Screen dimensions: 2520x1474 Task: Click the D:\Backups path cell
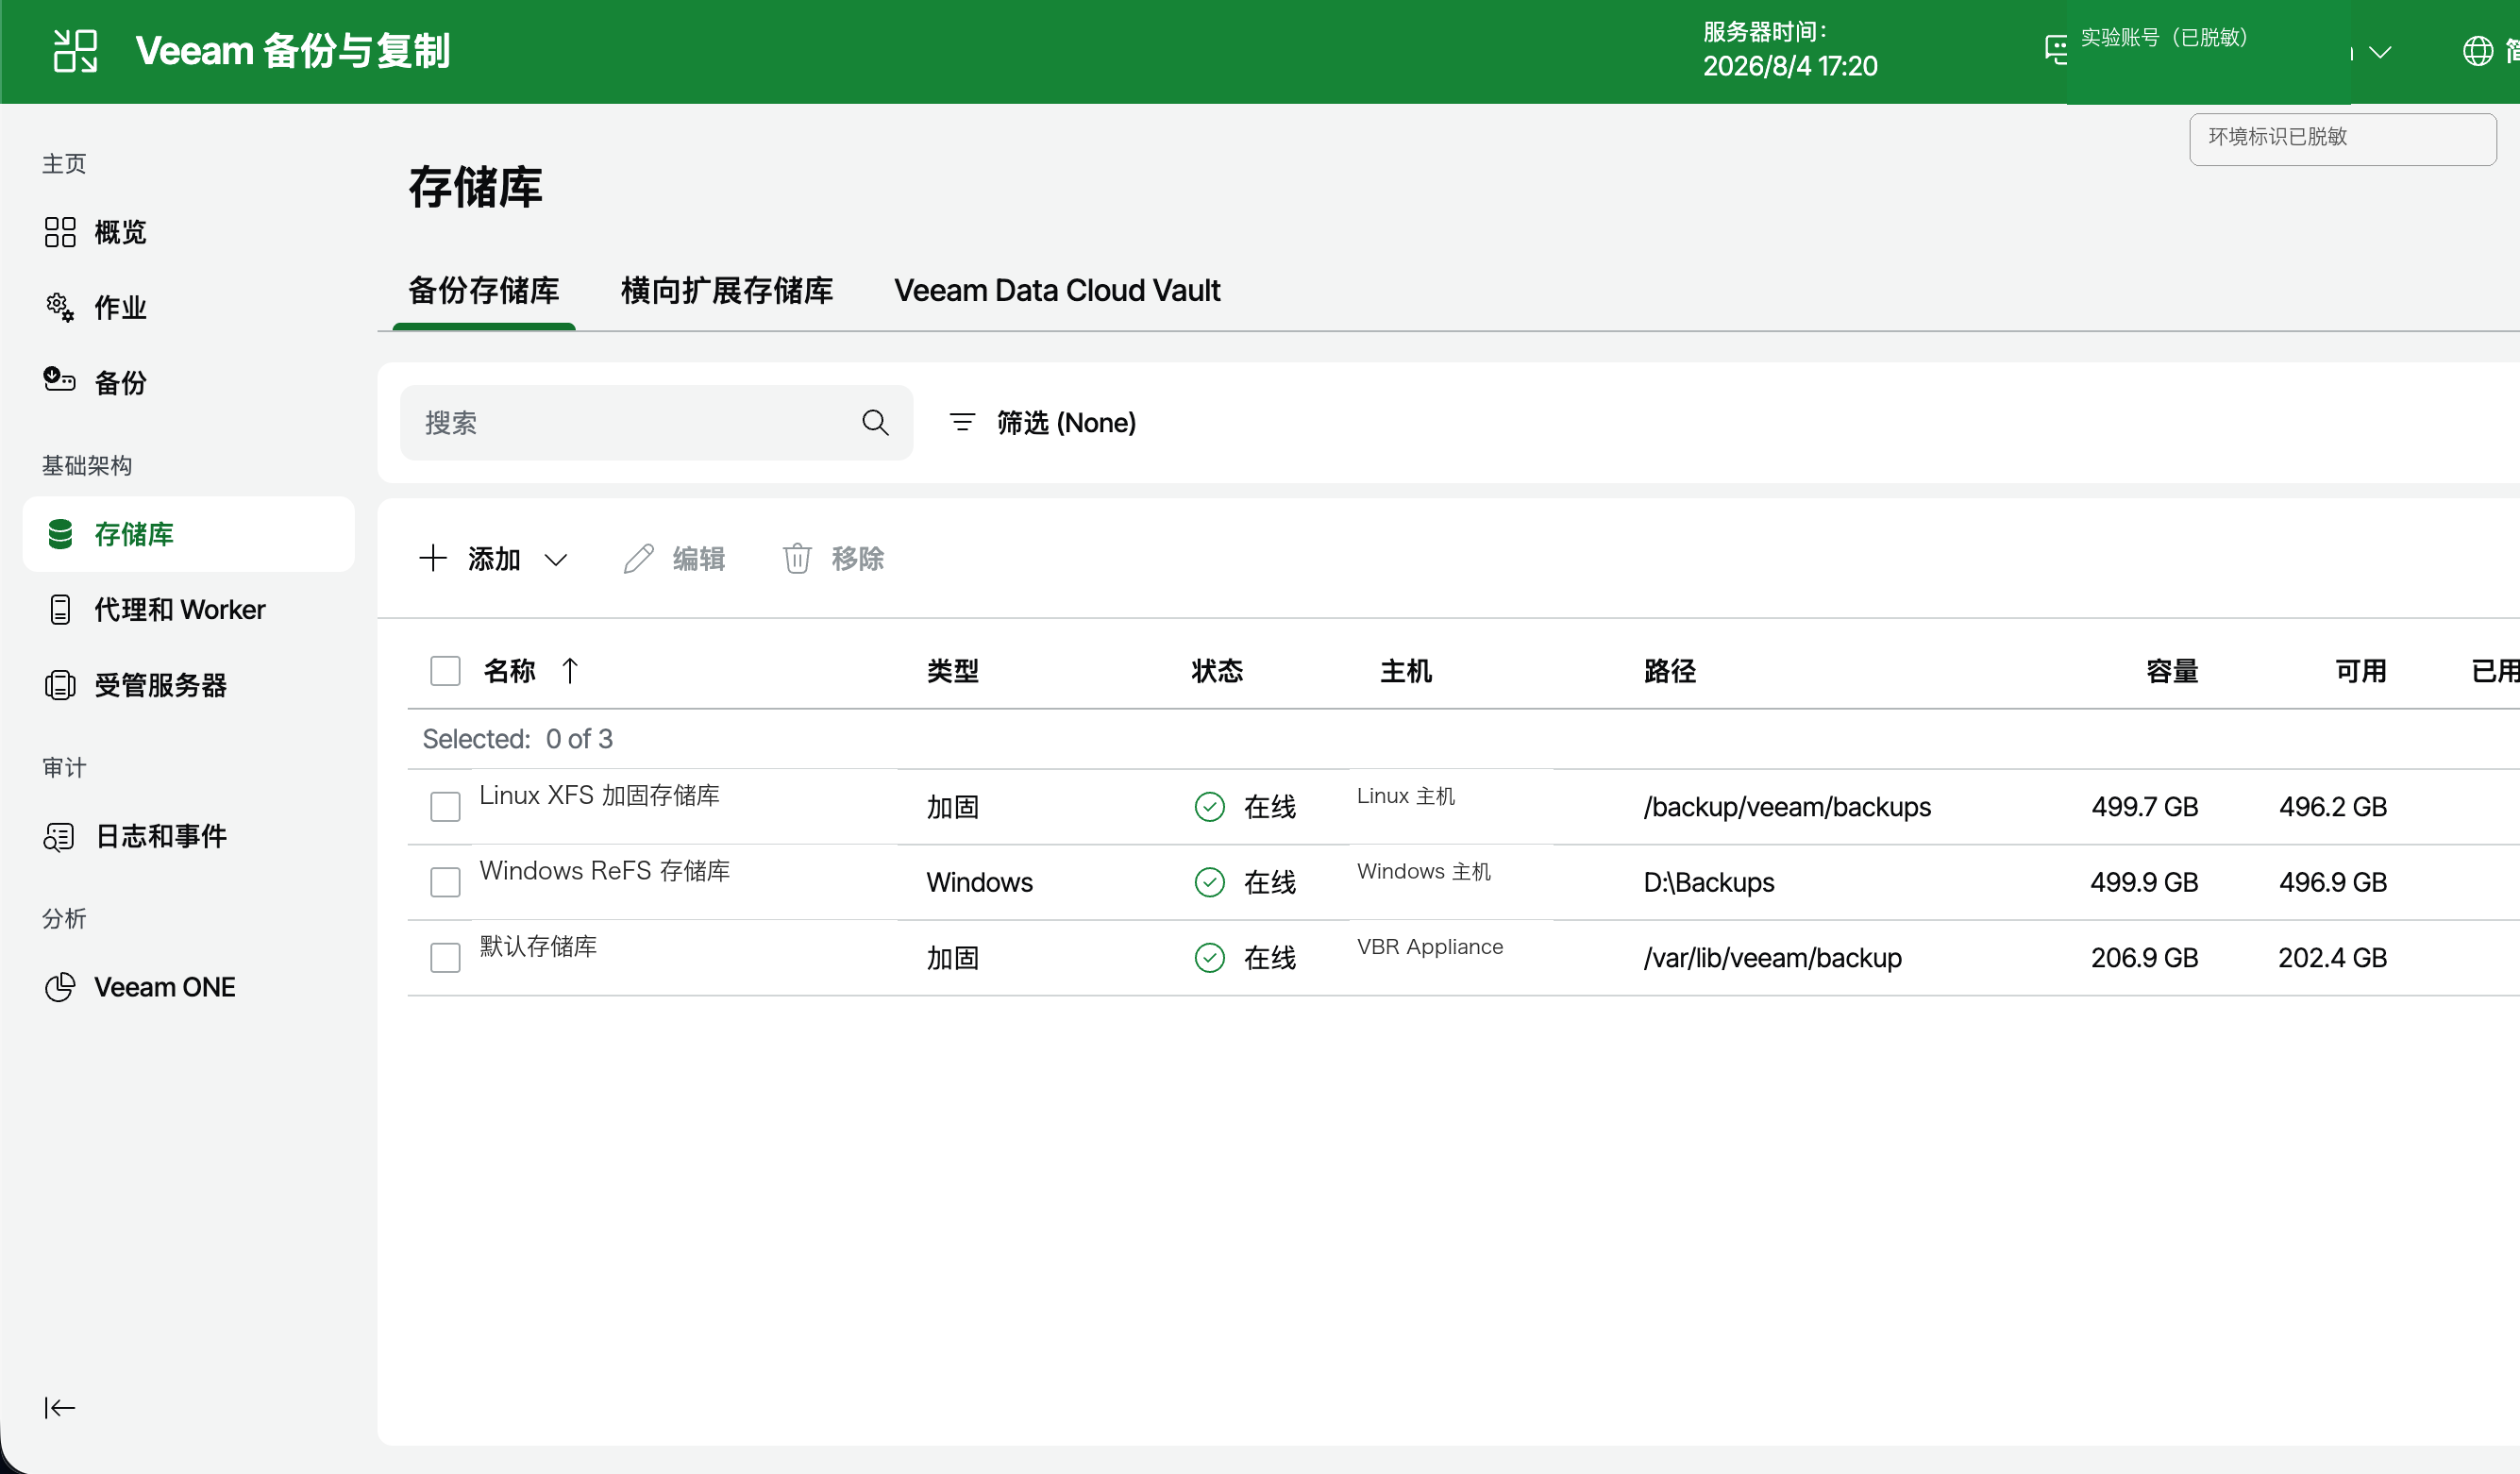pyautogui.click(x=1709, y=882)
